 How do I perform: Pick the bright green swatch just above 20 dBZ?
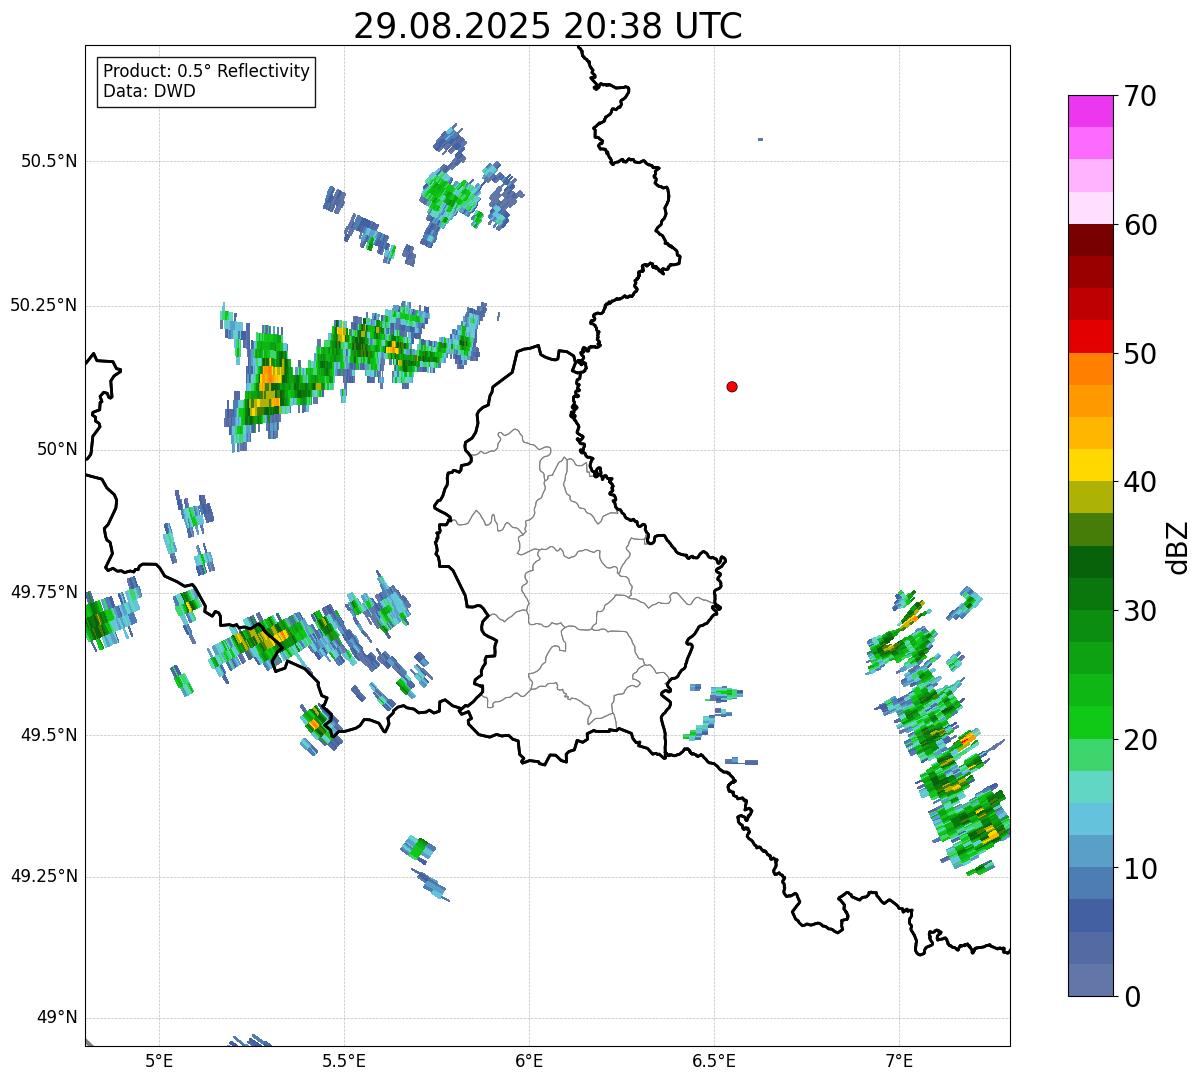pyautogui.click(x=1090, y=723)
